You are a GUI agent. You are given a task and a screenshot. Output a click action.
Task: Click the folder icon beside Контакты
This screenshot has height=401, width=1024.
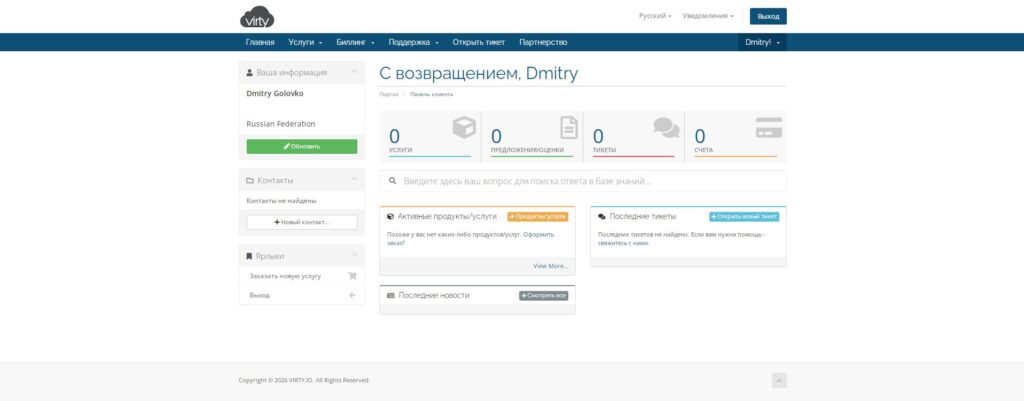pos(249,180)
